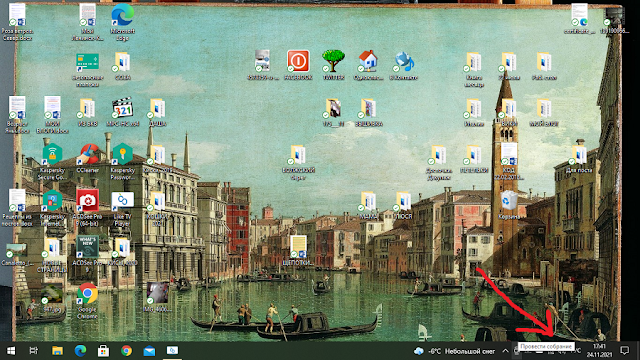Open Microsoft Store from the taskbar
Image resolution: width=640 pixels, height=360 pixels.
[x=103, y=351]
